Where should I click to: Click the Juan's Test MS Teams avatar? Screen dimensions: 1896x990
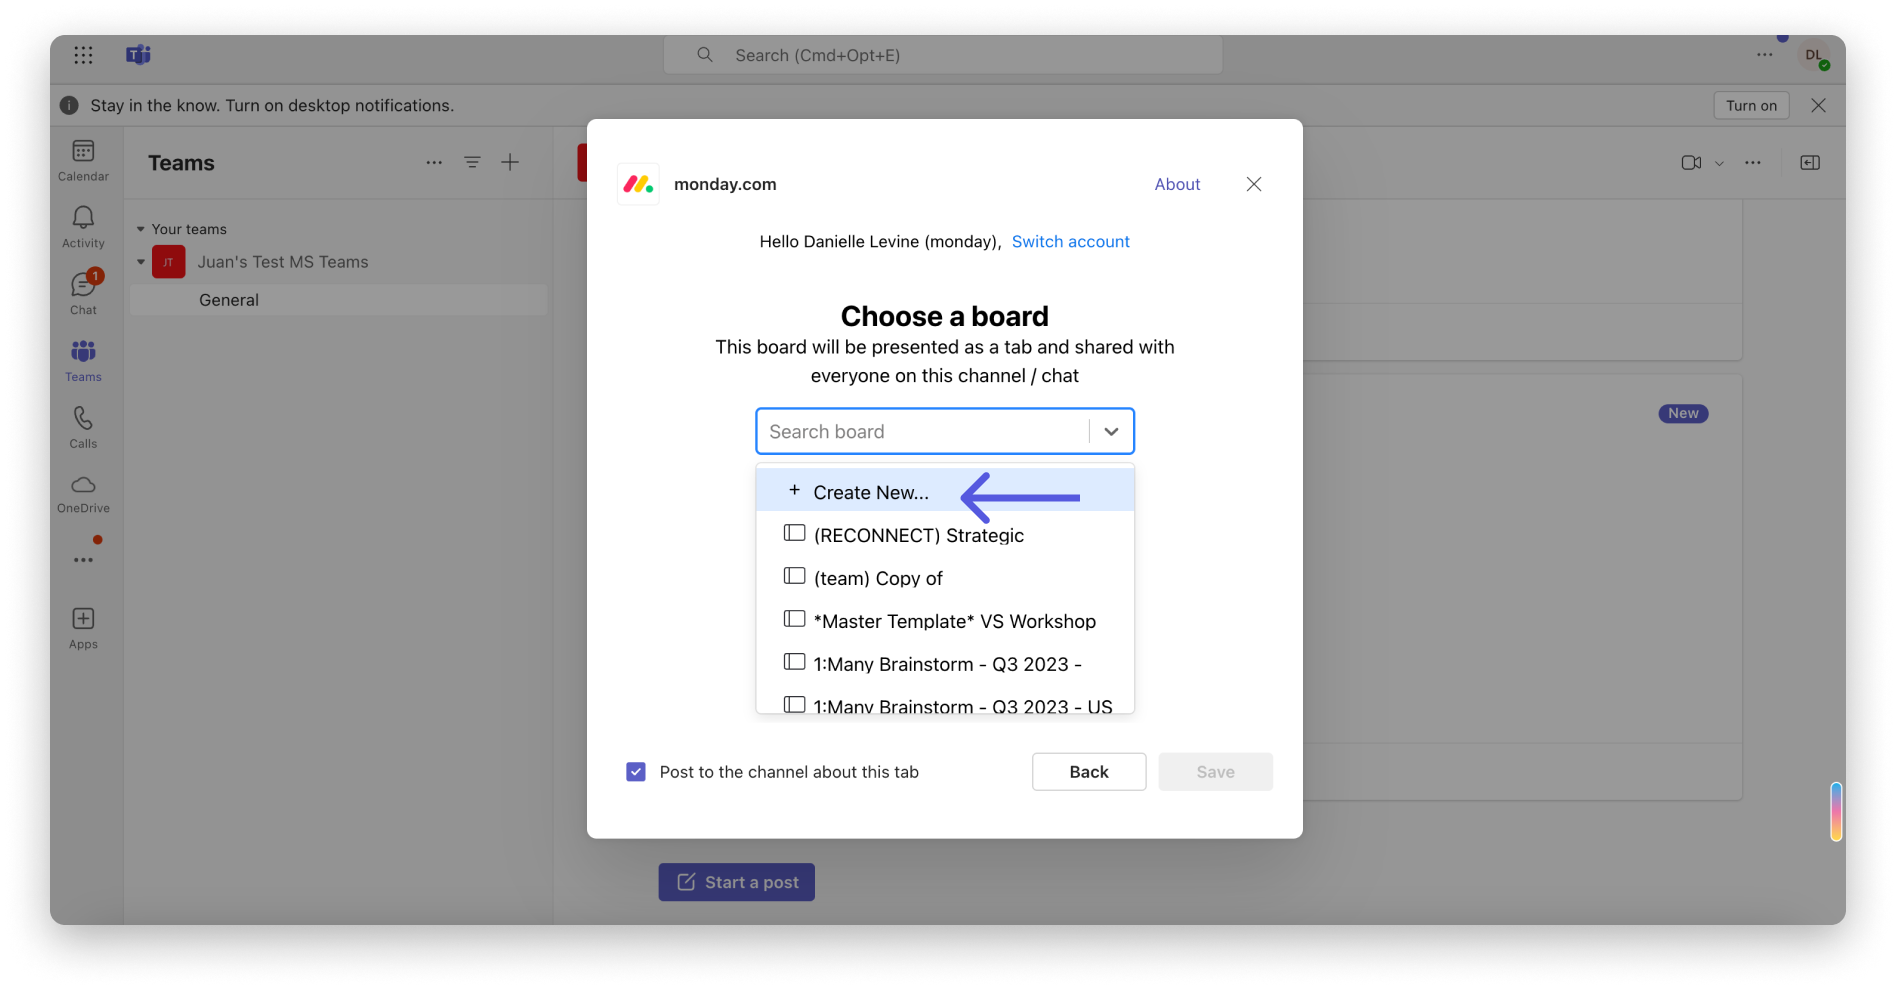[x=169, y=262]
